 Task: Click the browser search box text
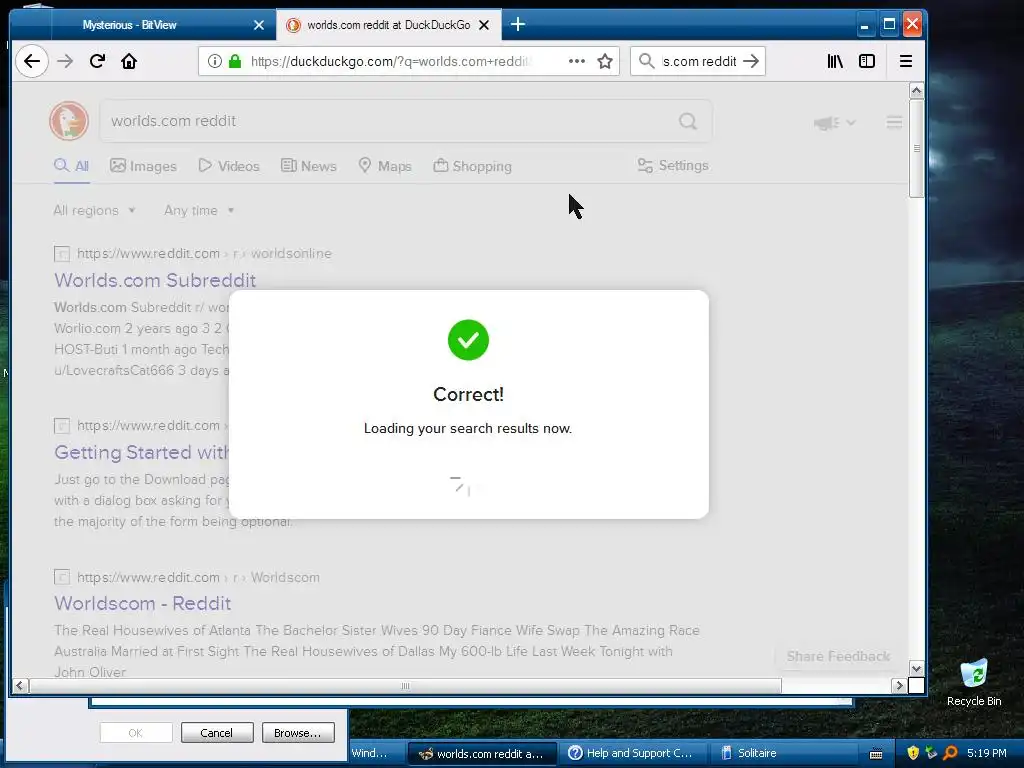click(x=699, y=61)
